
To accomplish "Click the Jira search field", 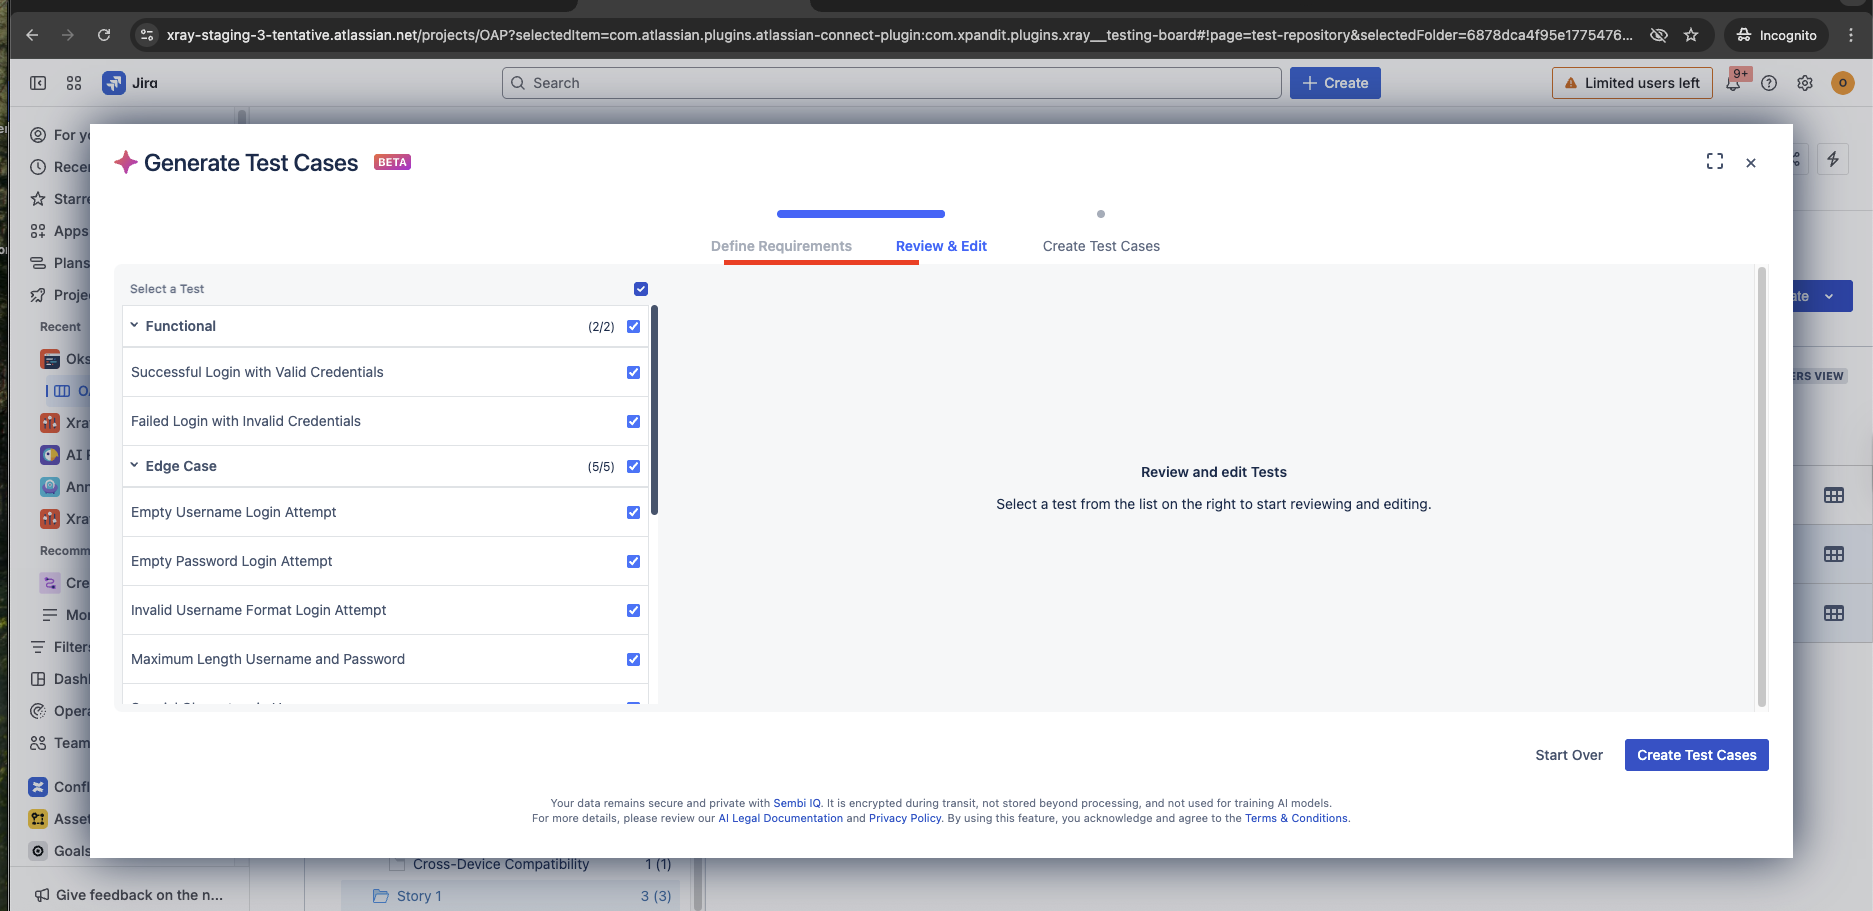I will [x=891, y=84].
